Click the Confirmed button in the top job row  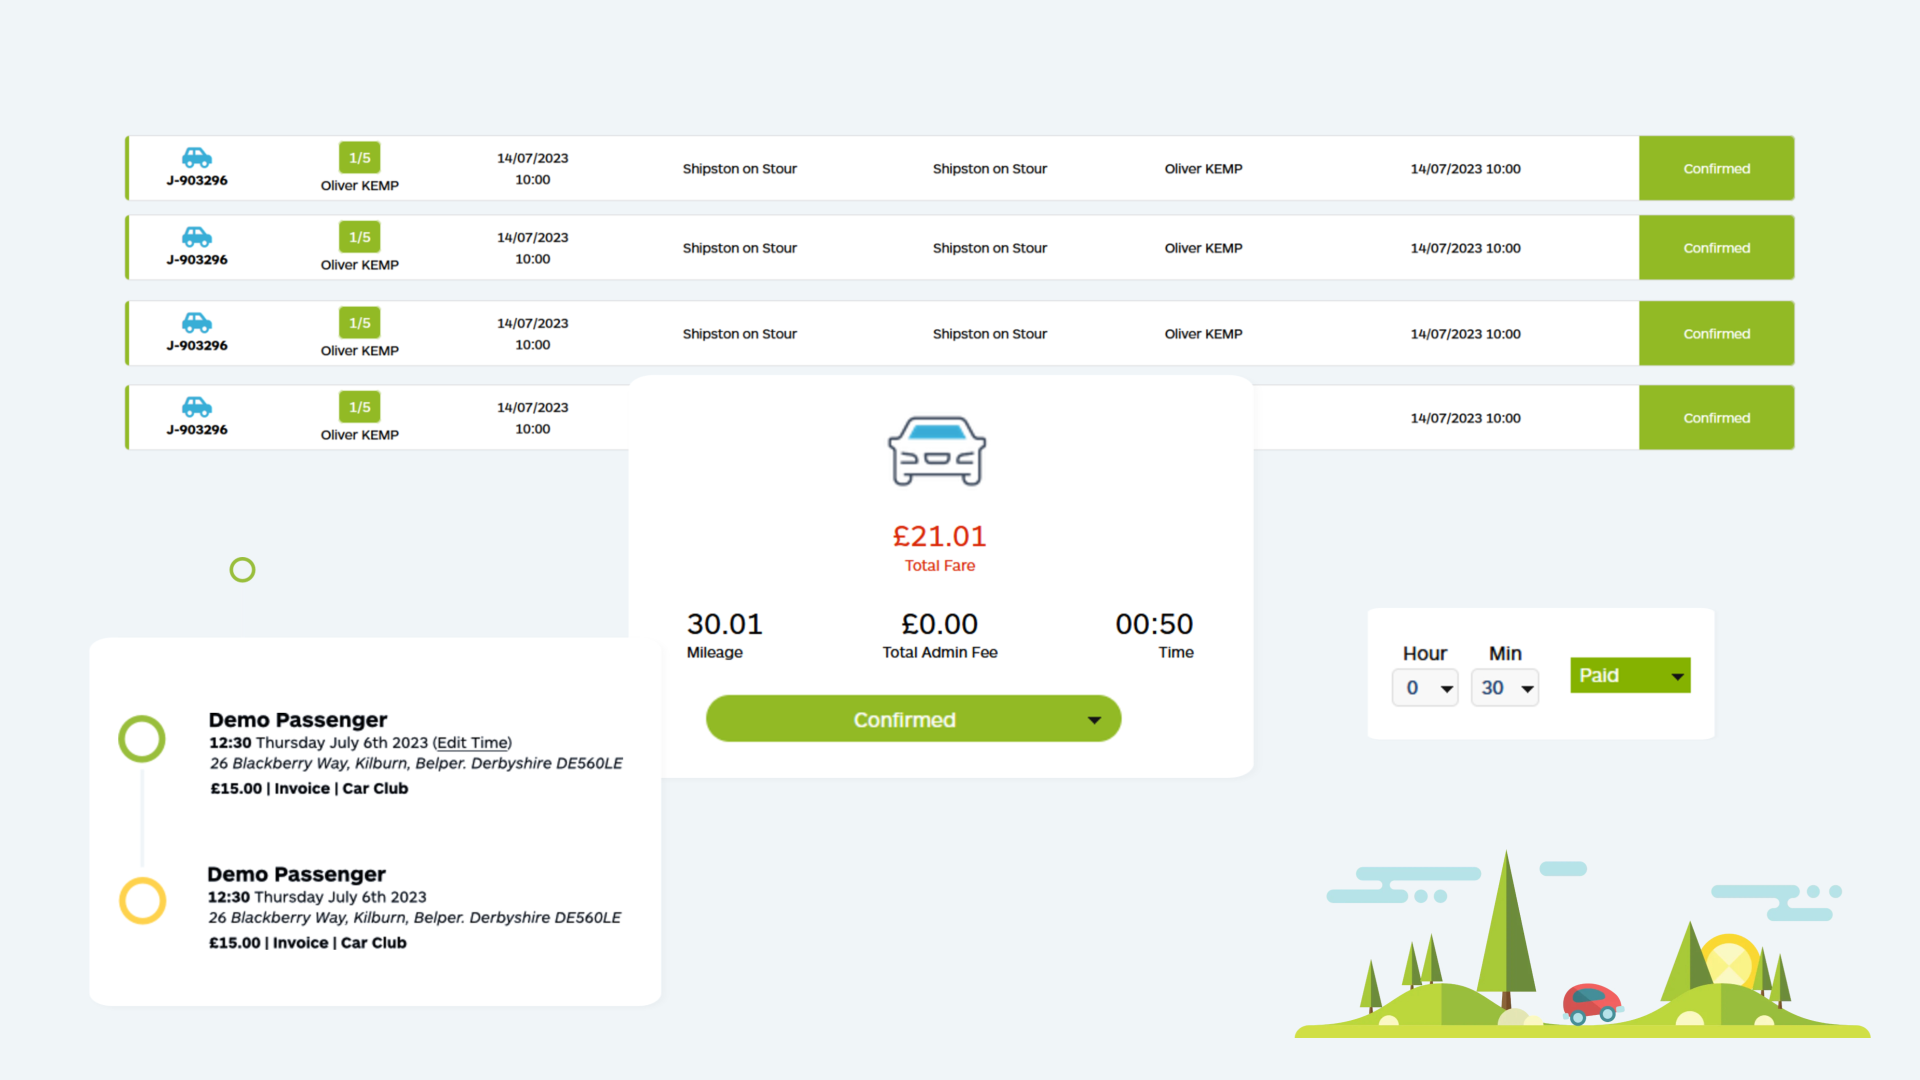point(1716,168)
